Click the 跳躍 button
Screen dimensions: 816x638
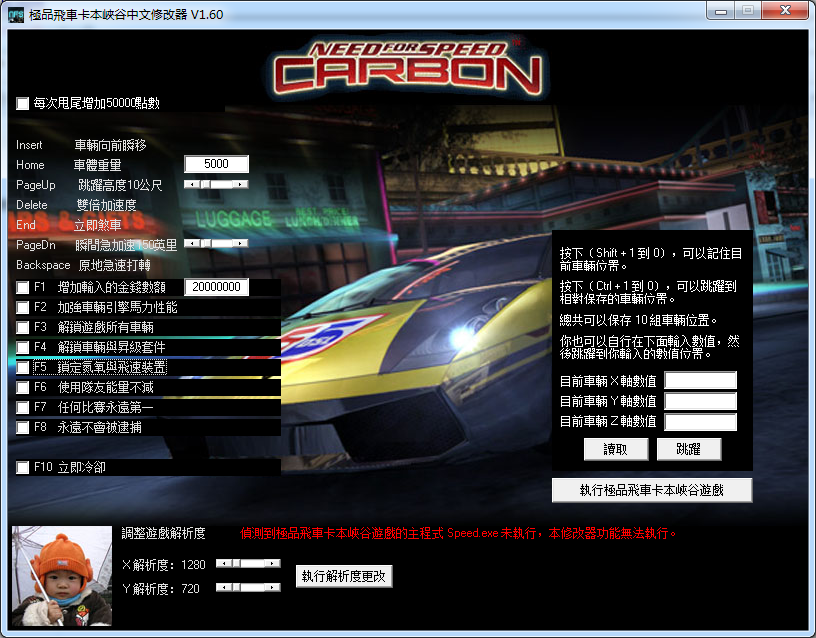click(x=689, y=449)
